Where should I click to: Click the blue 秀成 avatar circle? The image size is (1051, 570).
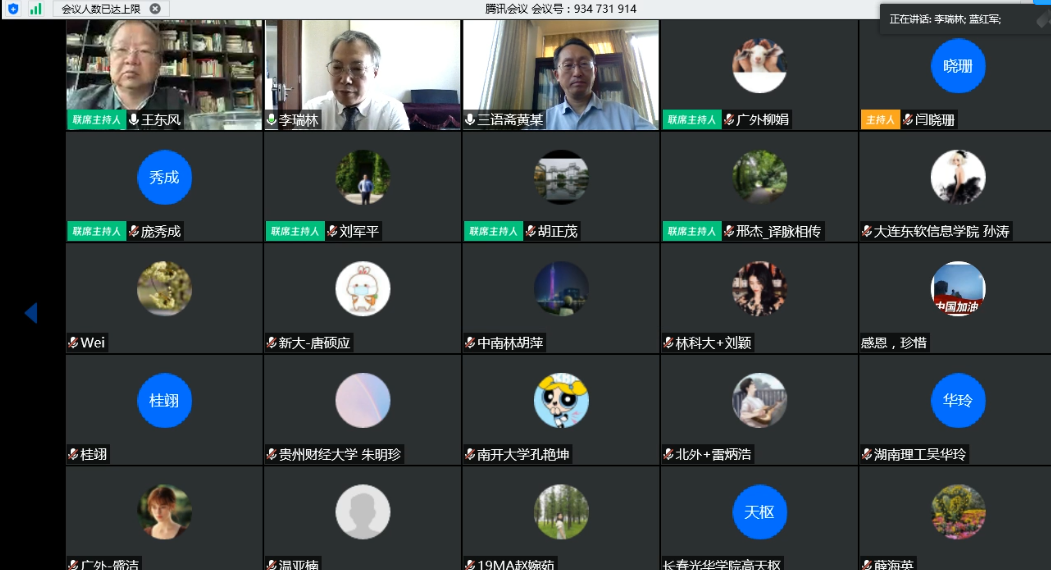pos(164,177)
